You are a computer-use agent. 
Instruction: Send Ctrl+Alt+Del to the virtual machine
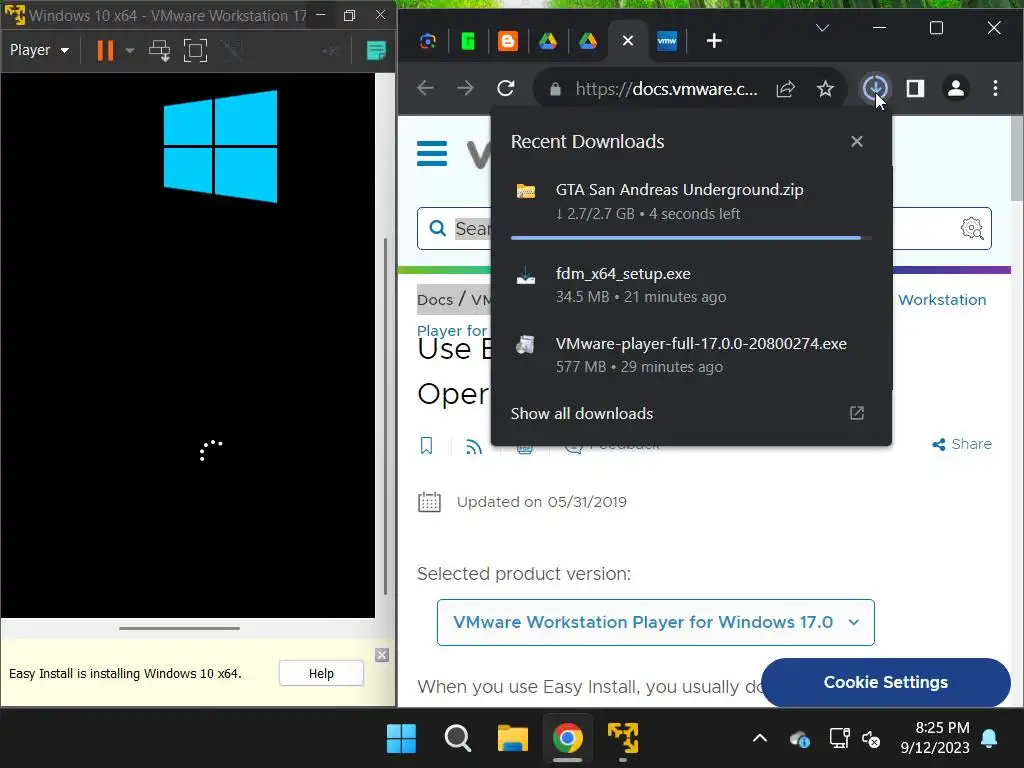coord(159,50)
